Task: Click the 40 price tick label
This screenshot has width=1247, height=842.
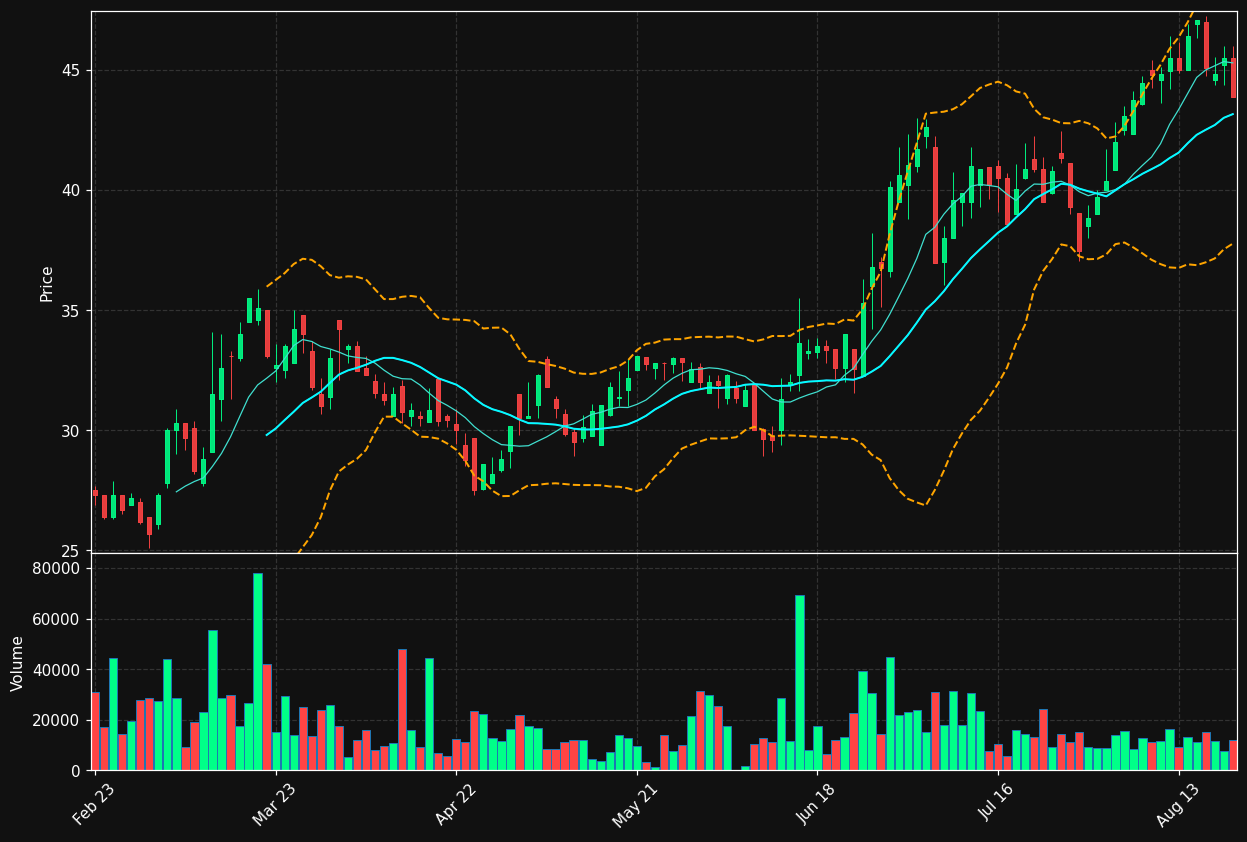Action: (x=73, y=191)
